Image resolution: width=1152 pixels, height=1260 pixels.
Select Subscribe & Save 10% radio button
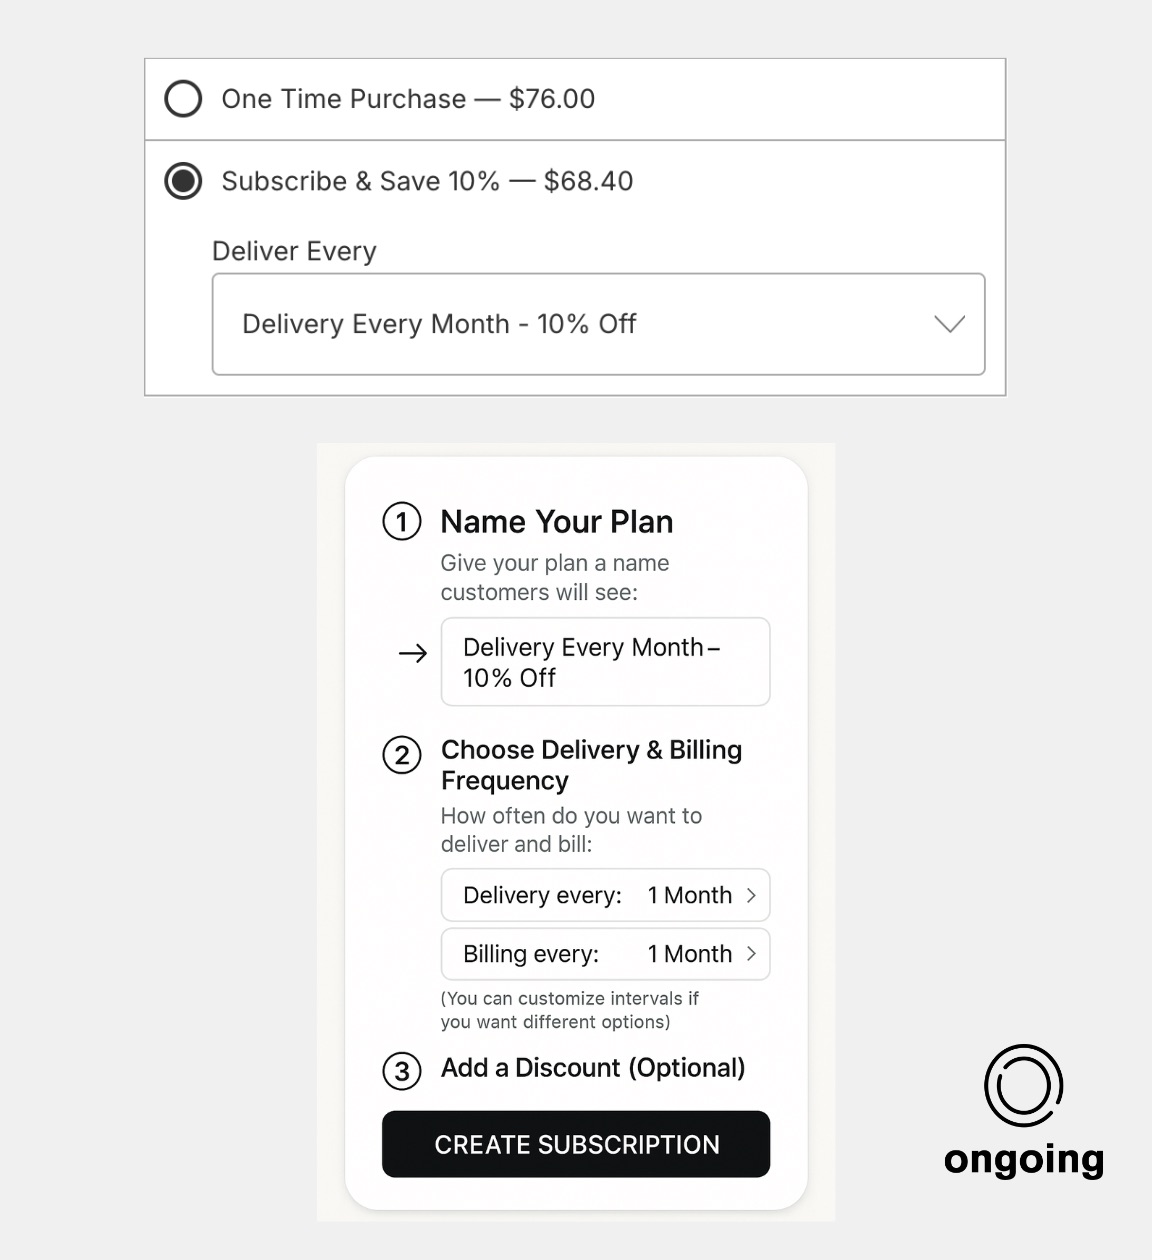[183, 181]
